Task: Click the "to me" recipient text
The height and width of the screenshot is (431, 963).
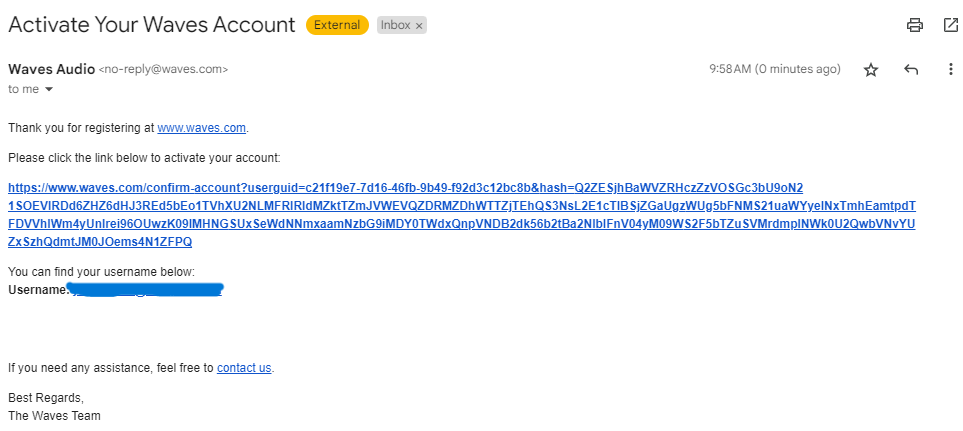Action: [23, 90]
